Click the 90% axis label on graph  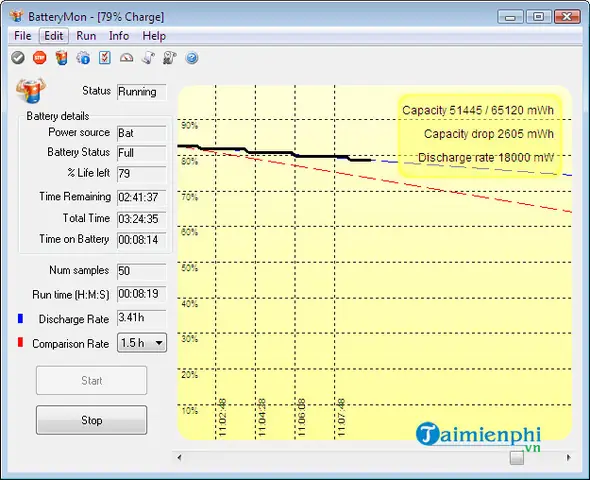click(189, 125)
